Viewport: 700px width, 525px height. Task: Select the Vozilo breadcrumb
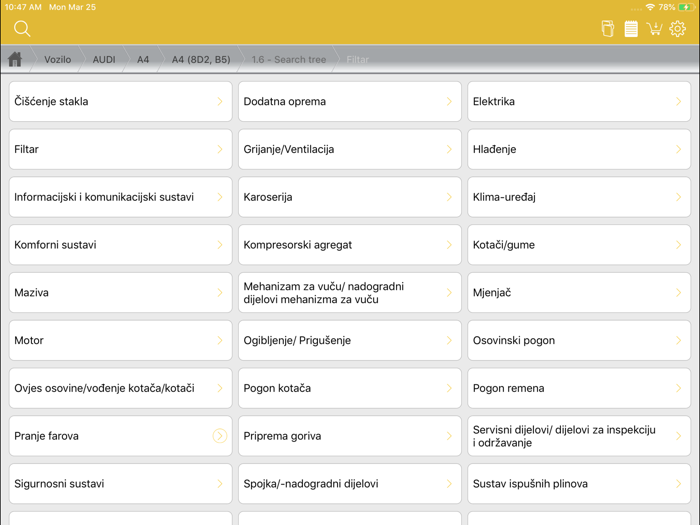click(x=58, y=59)
